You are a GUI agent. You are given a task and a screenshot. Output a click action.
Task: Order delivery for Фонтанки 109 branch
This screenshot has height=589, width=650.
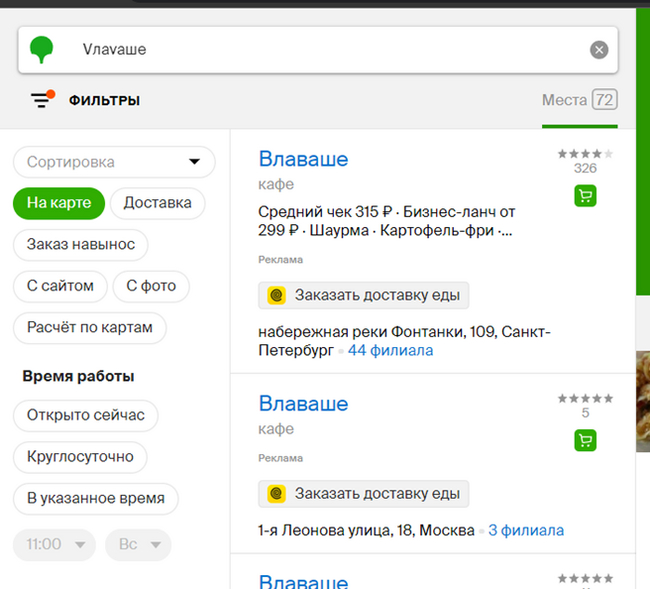364,296
